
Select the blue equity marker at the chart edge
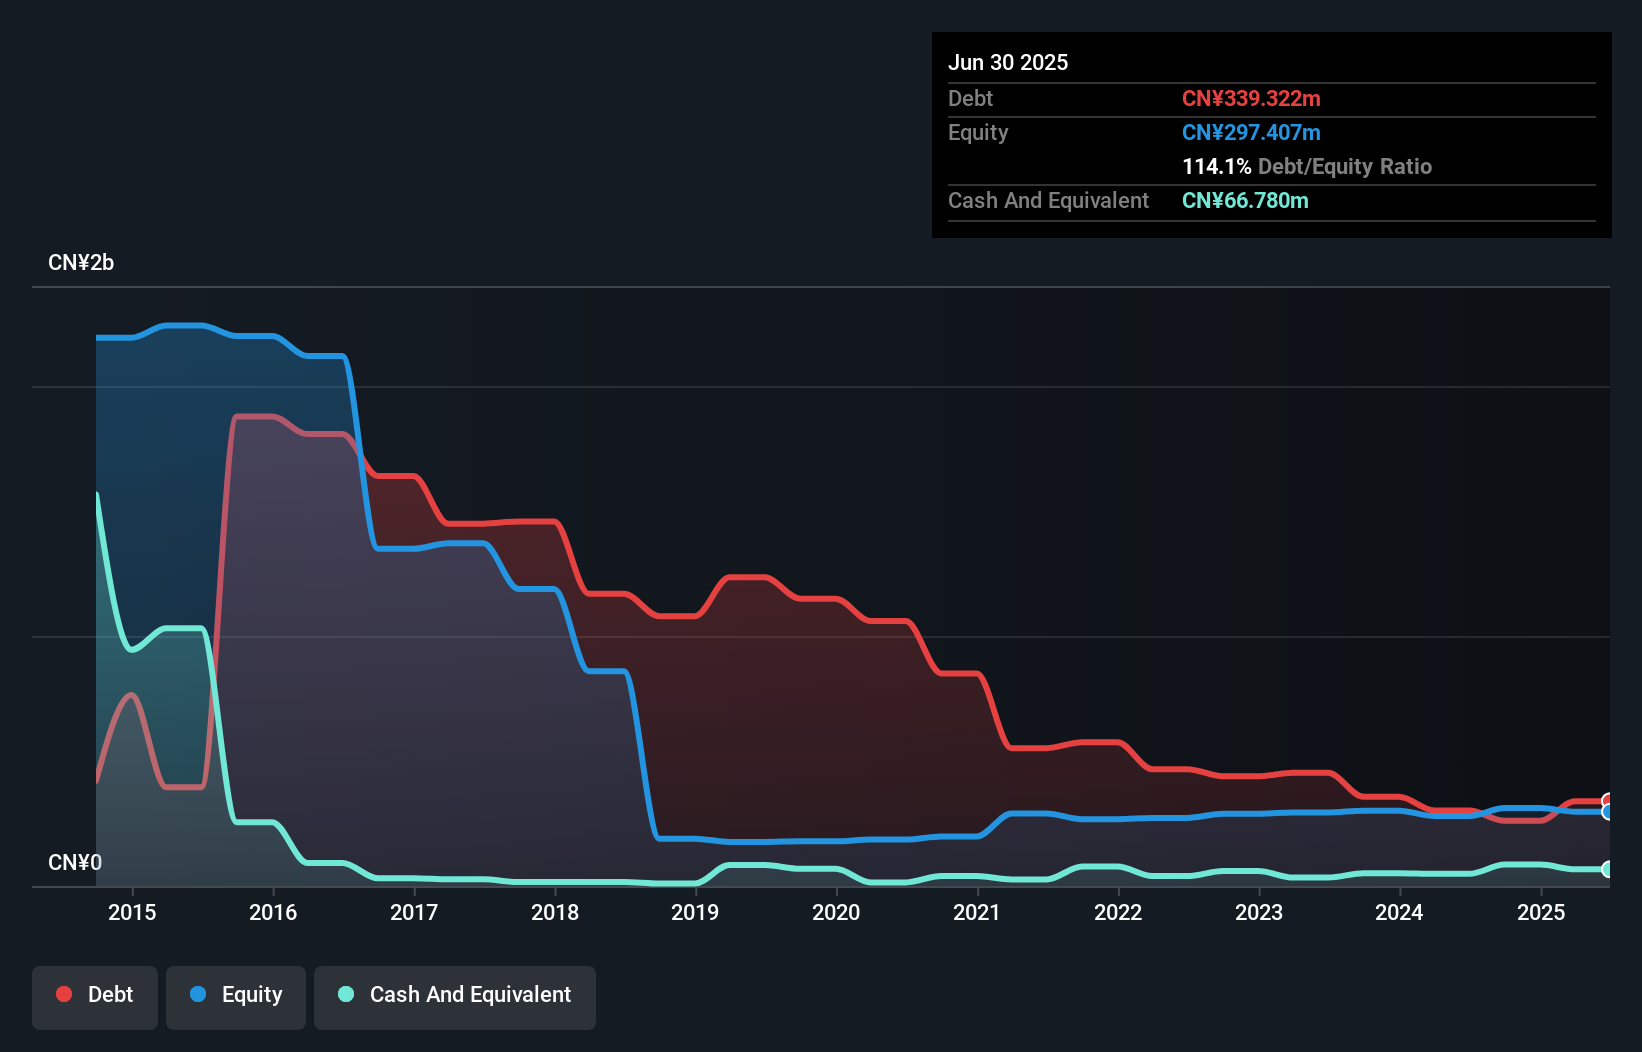1607,812
